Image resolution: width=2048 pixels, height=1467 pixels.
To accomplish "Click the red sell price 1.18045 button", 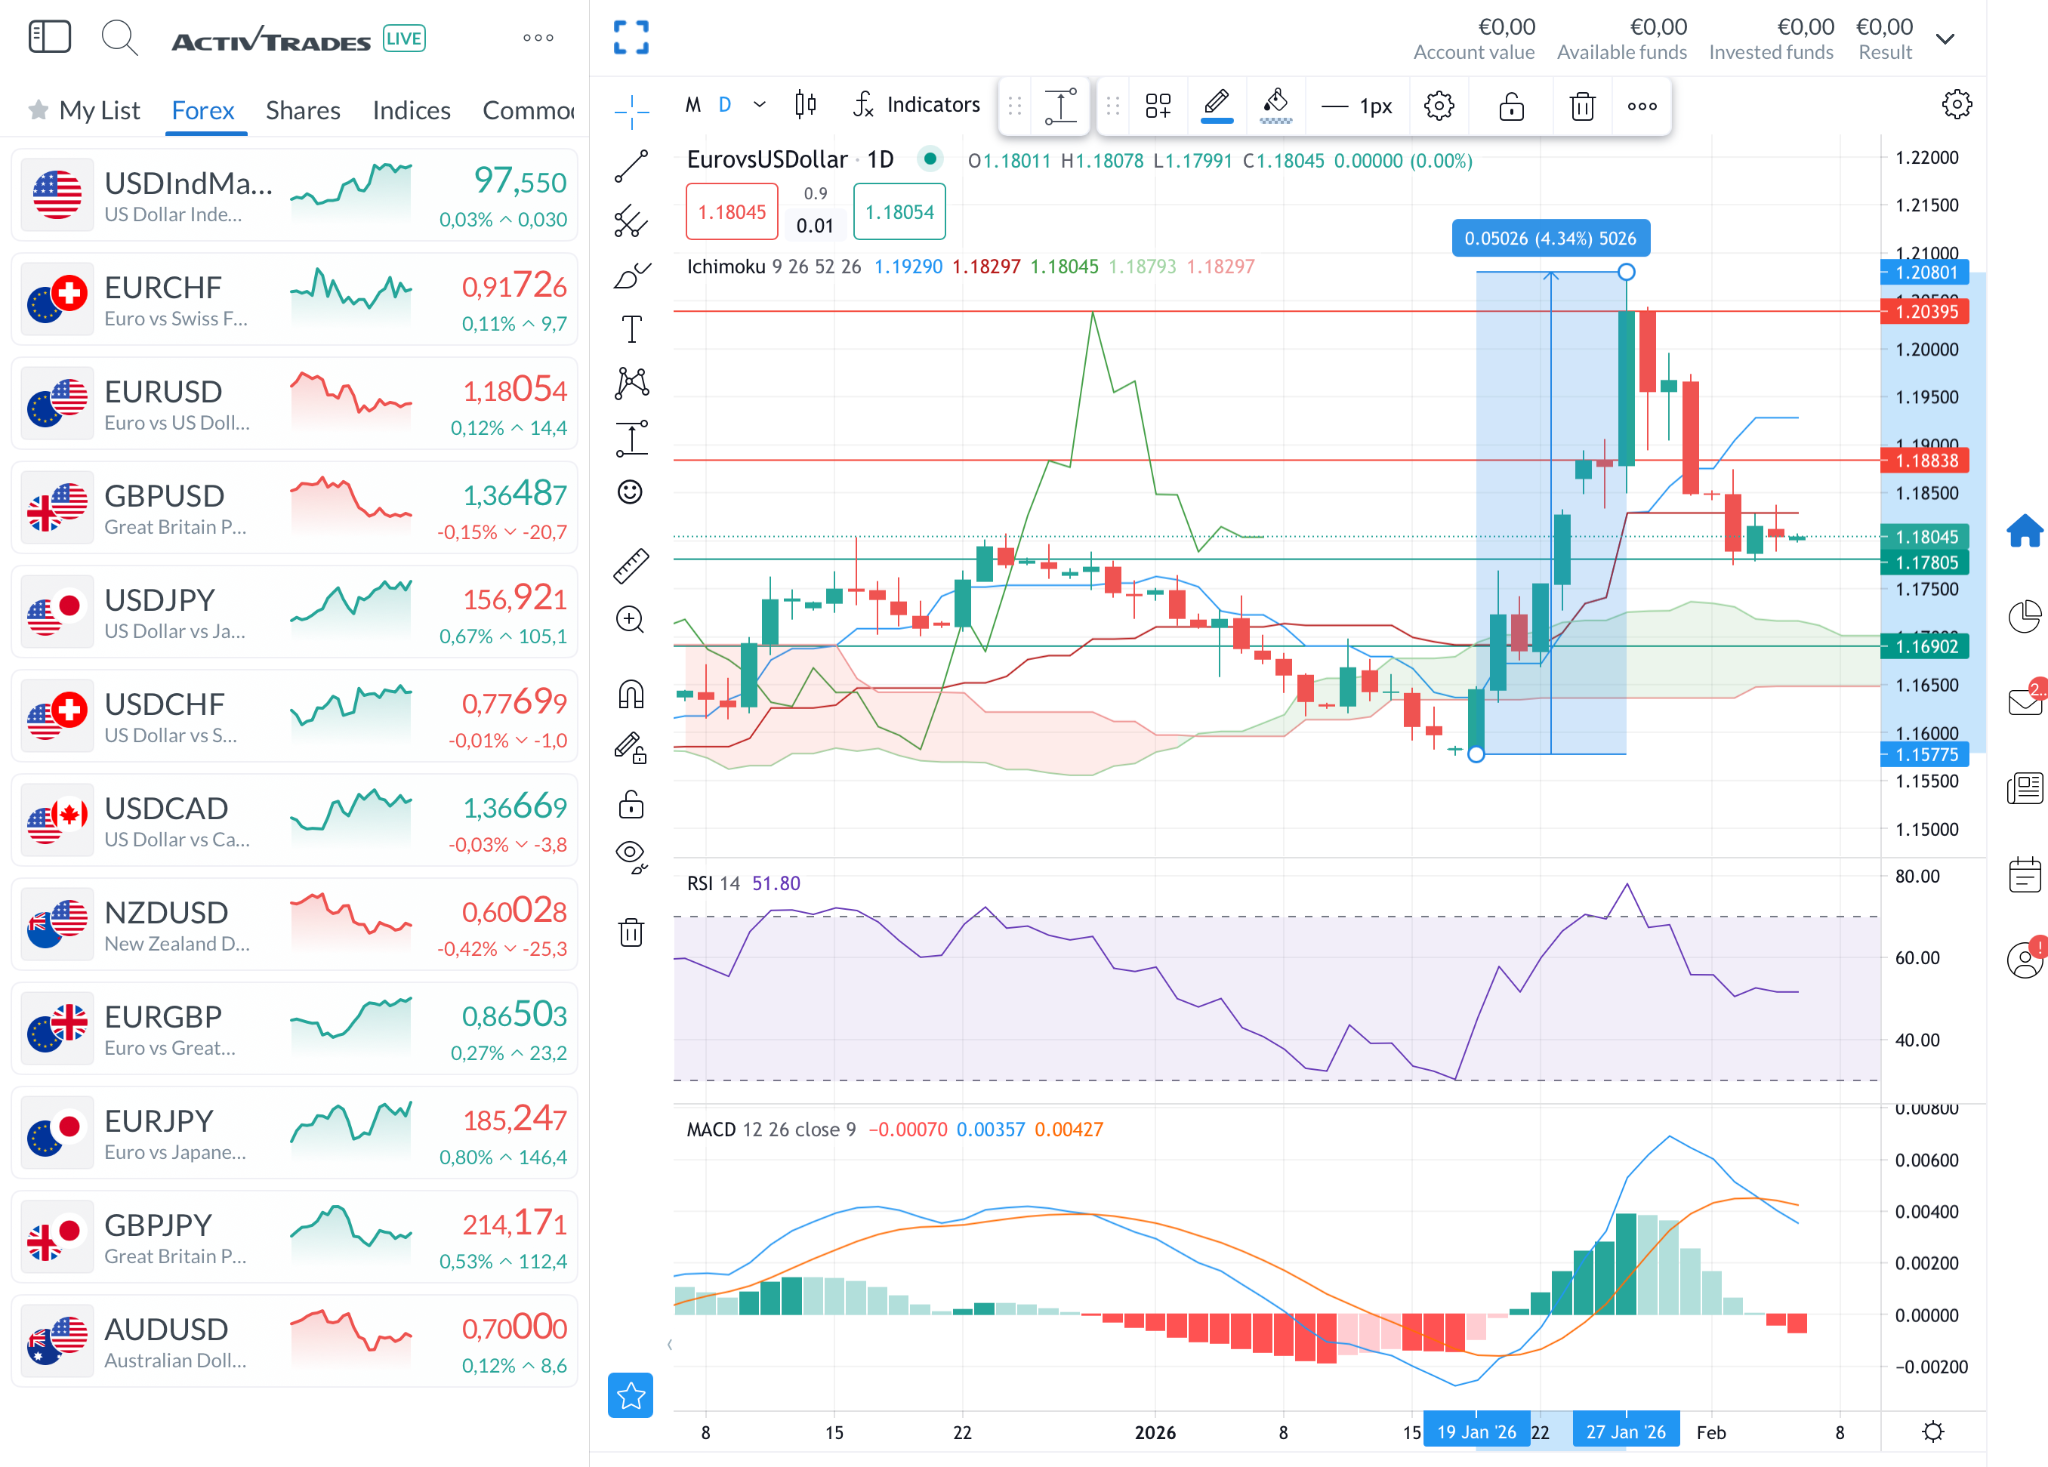I will coord(732,212).
